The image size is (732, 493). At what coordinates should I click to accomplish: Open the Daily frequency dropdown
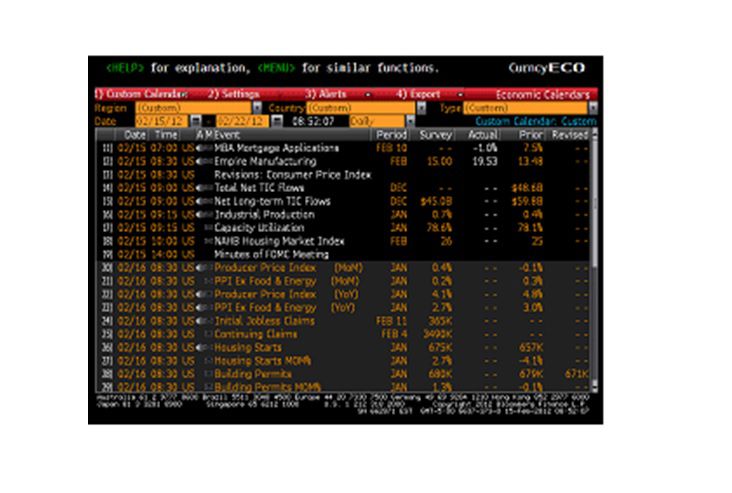[x=410, y=121]
